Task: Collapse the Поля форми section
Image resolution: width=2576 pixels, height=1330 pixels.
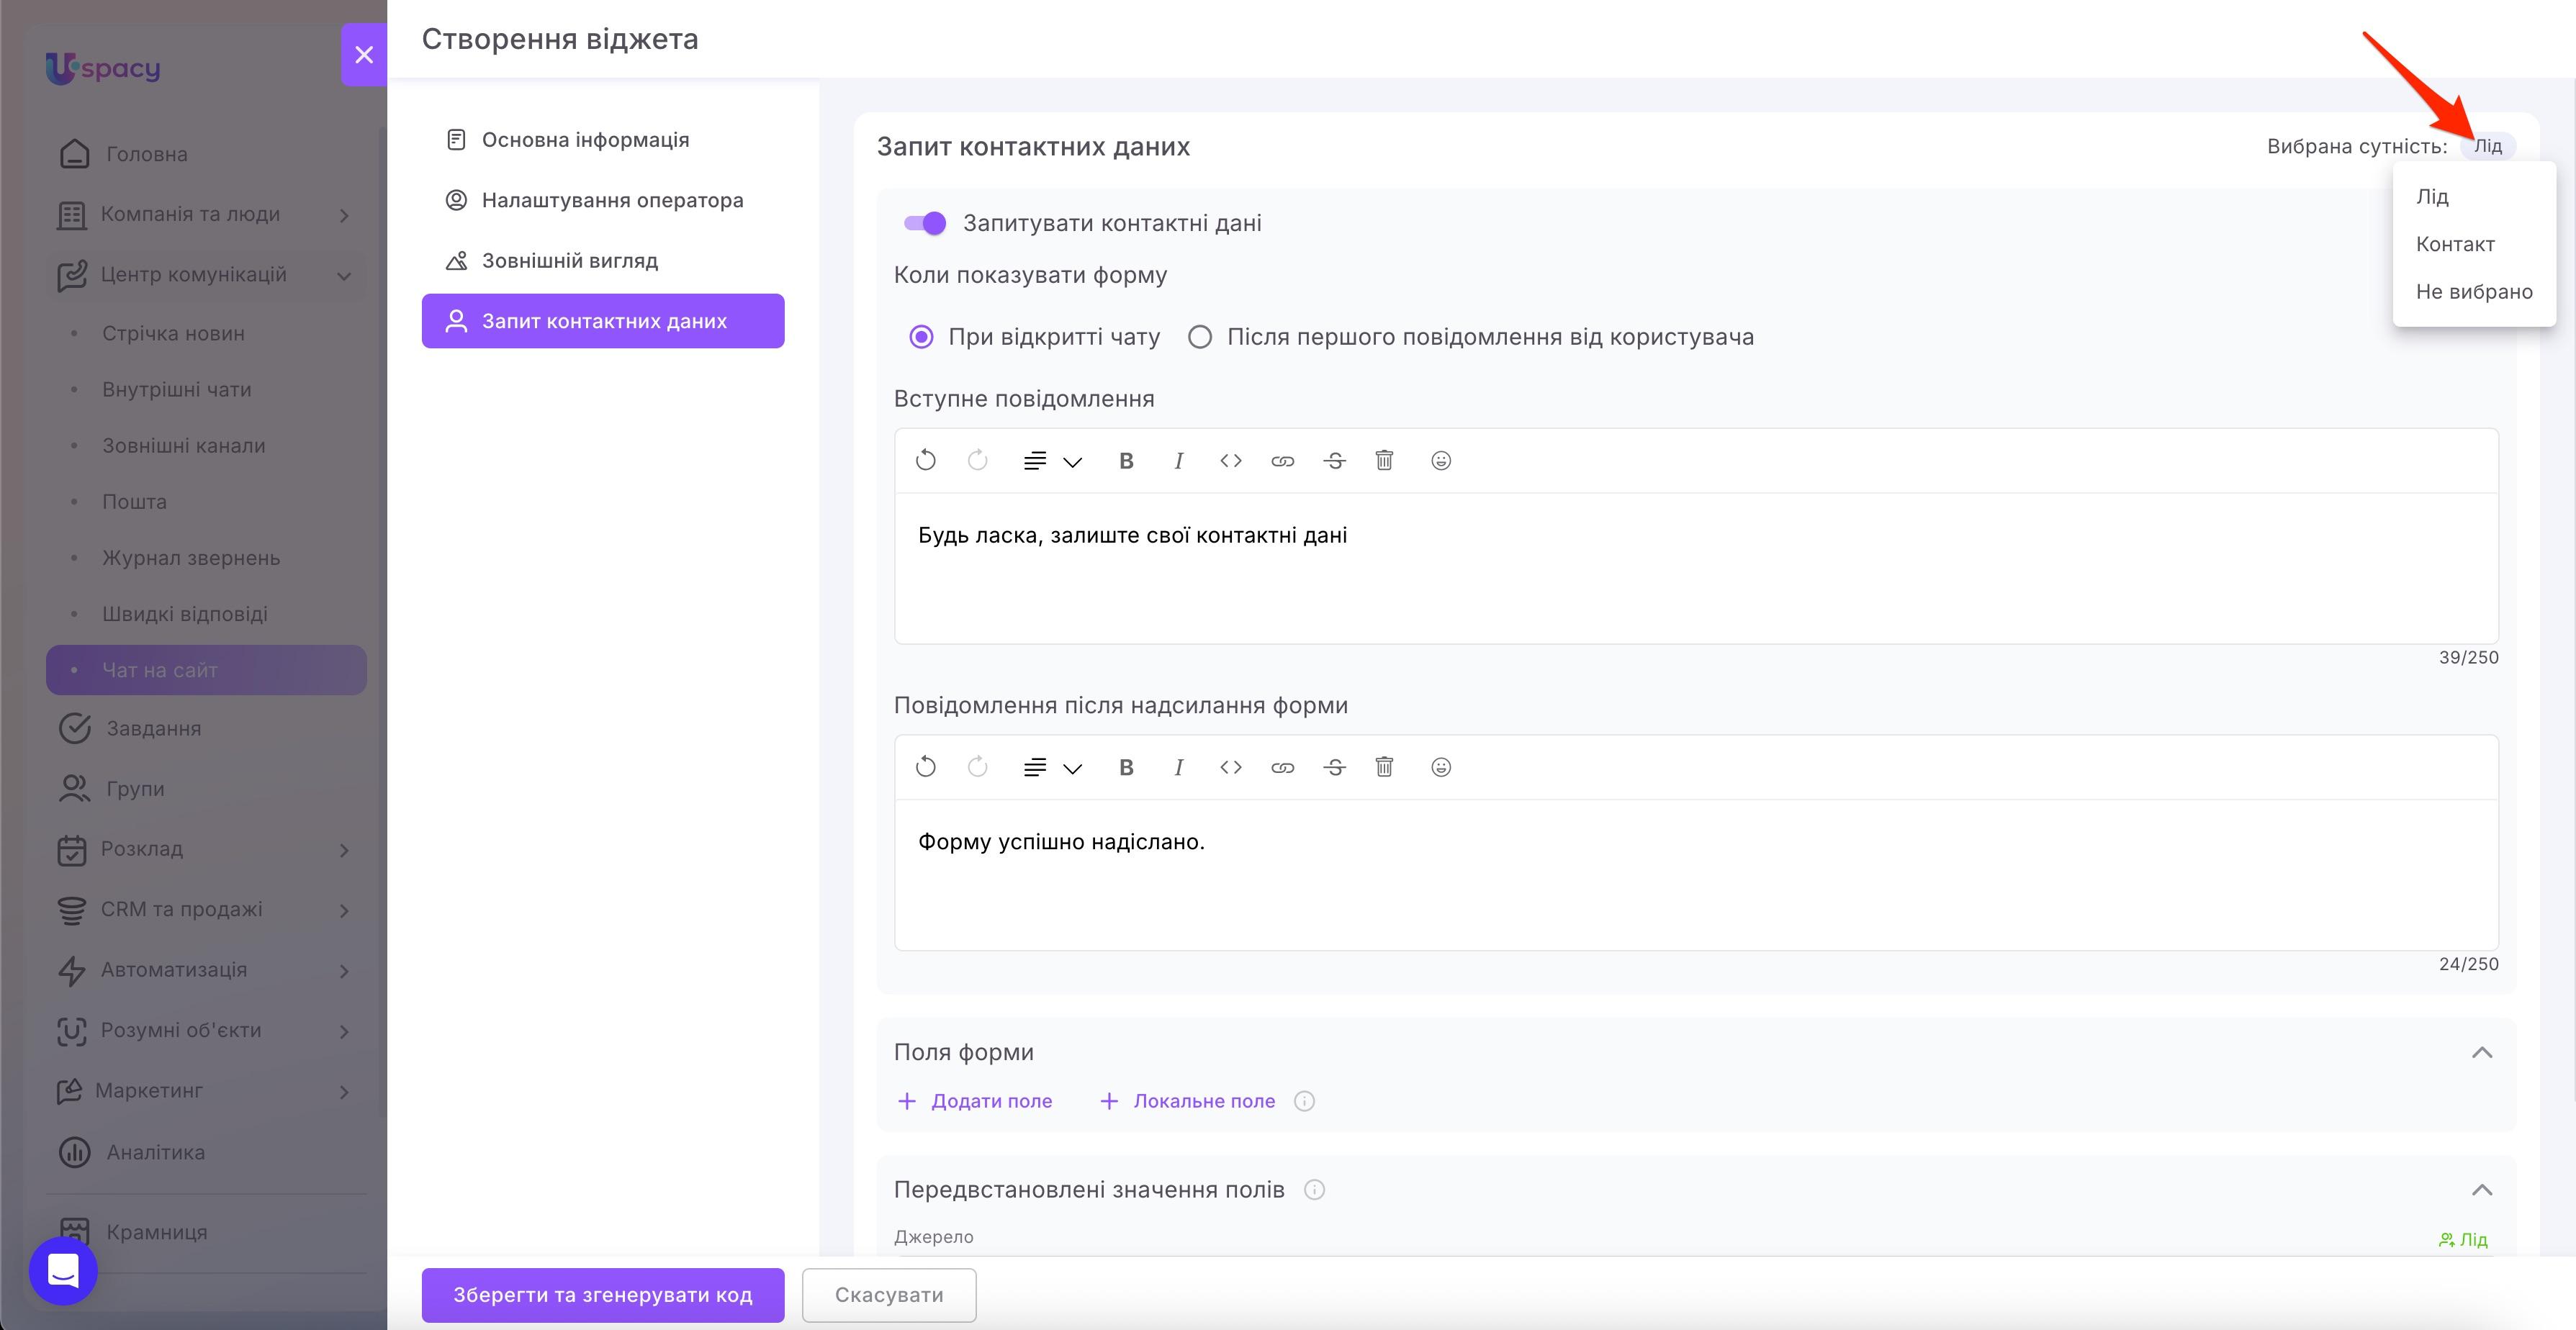Action: (2482, 1052)
